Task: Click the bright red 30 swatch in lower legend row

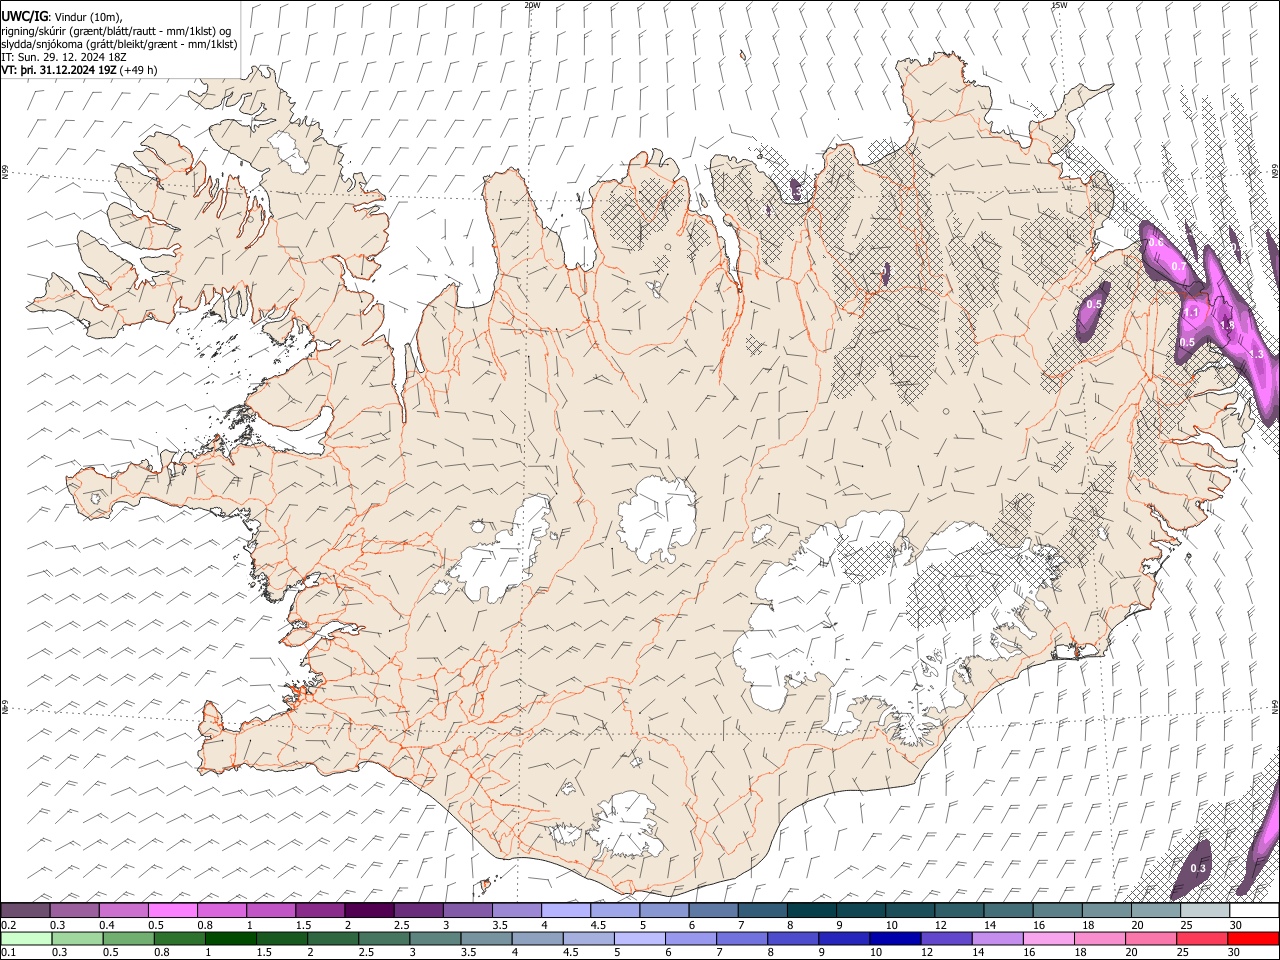Action: 1254,938
